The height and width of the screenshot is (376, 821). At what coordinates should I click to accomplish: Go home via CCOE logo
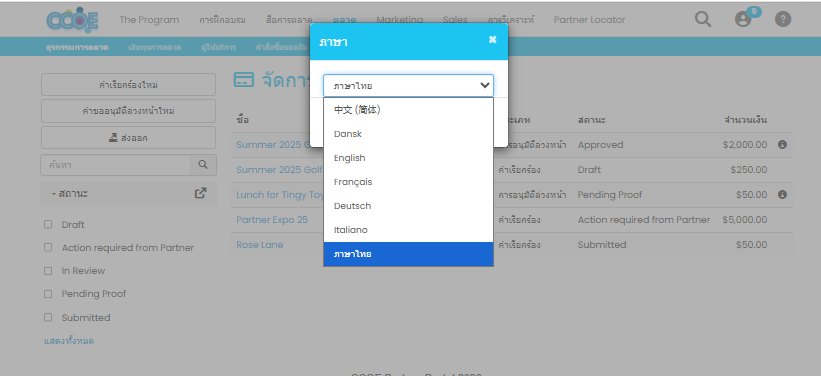pyautogui.click(x=72, y=20)
